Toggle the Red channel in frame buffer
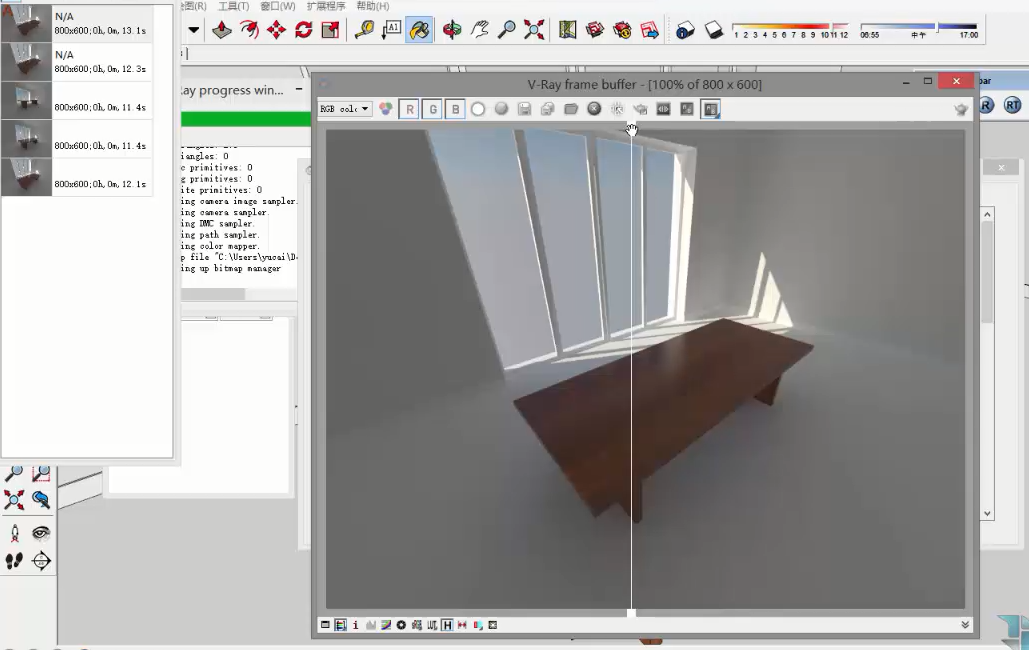This screenshot has height=650, width=1029. point(408,109)
